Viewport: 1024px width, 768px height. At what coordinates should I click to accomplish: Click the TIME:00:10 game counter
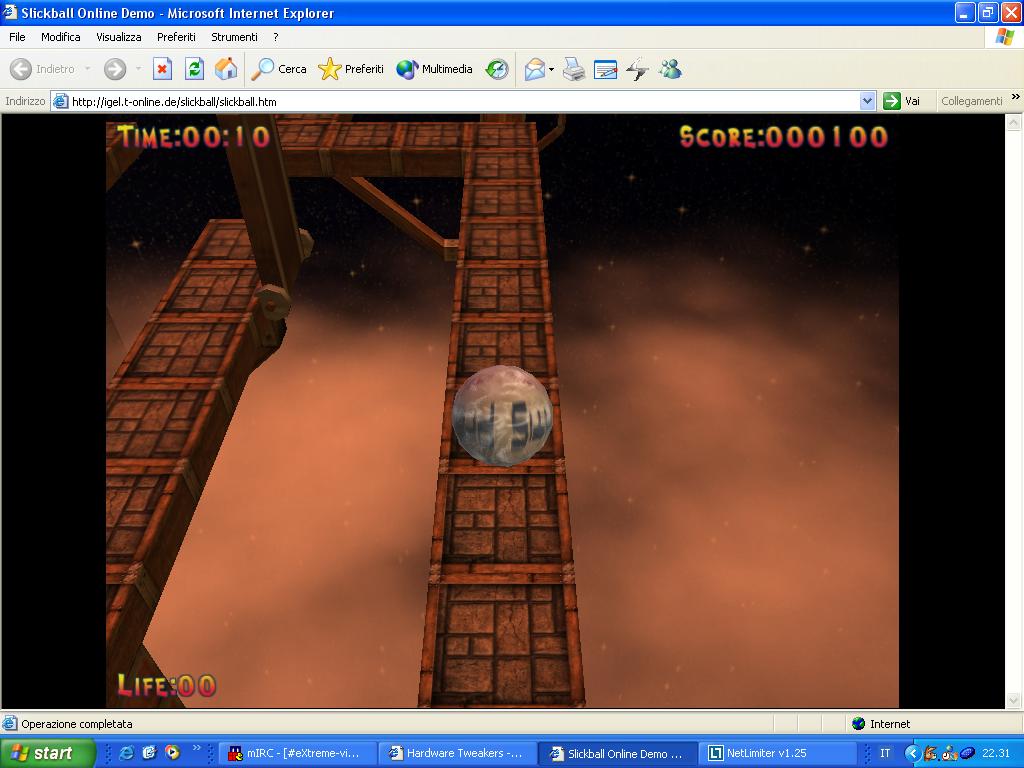(x=193, y=136)
